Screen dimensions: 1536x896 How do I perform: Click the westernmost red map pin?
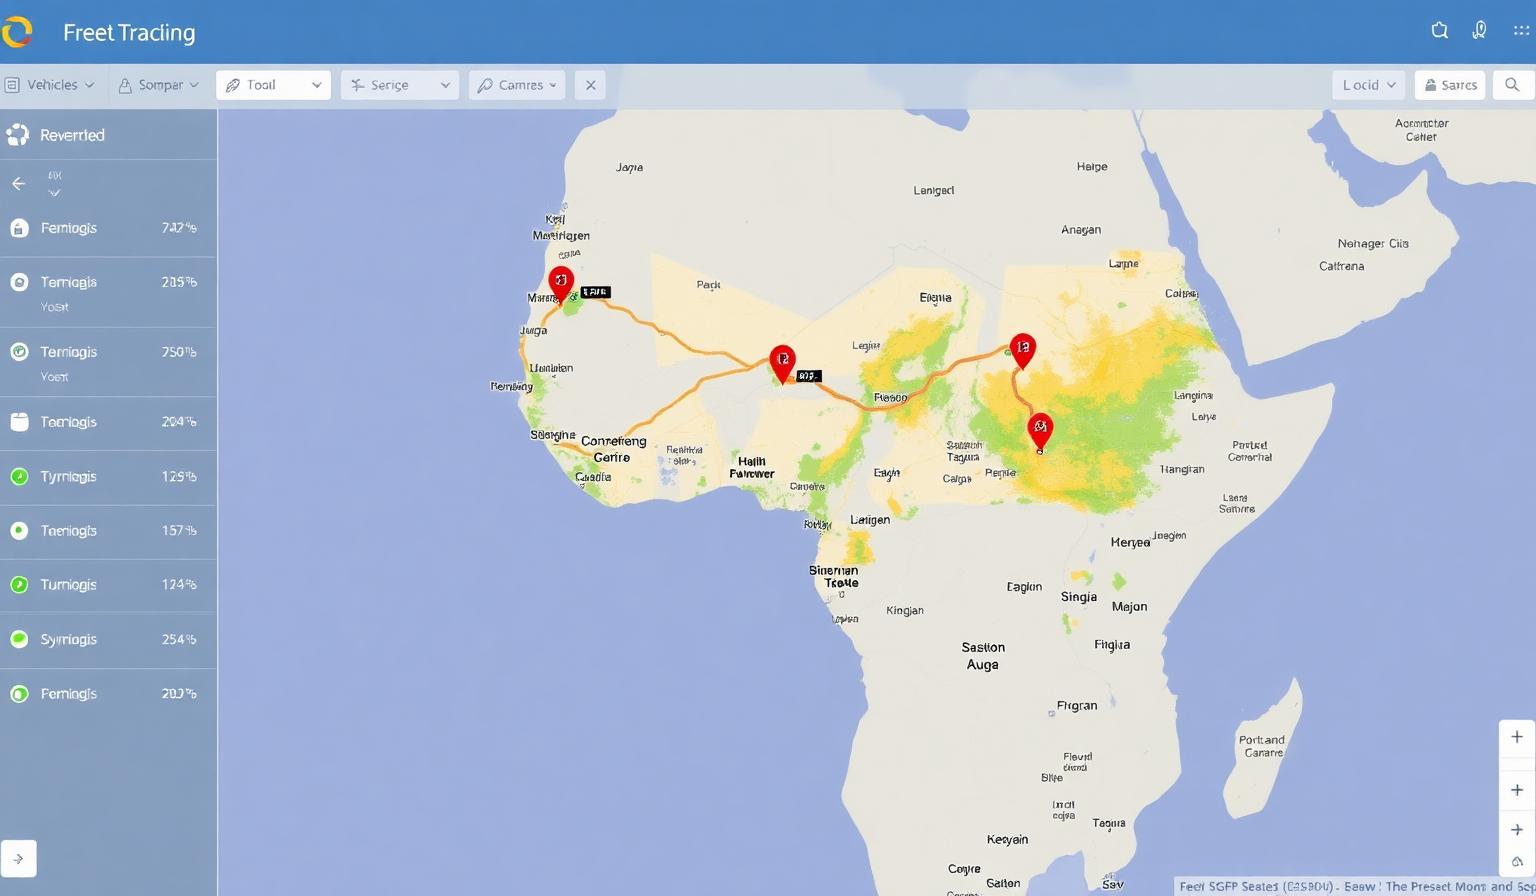(561, 282)
